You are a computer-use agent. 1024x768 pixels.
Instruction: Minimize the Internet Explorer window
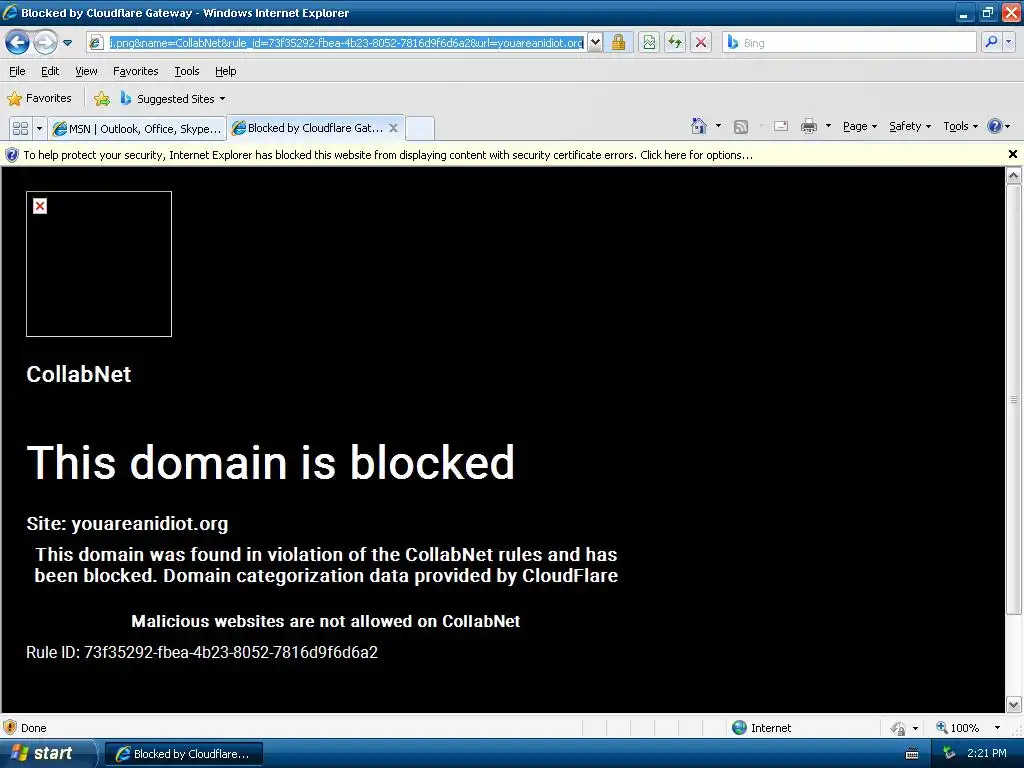click(964, 13)
